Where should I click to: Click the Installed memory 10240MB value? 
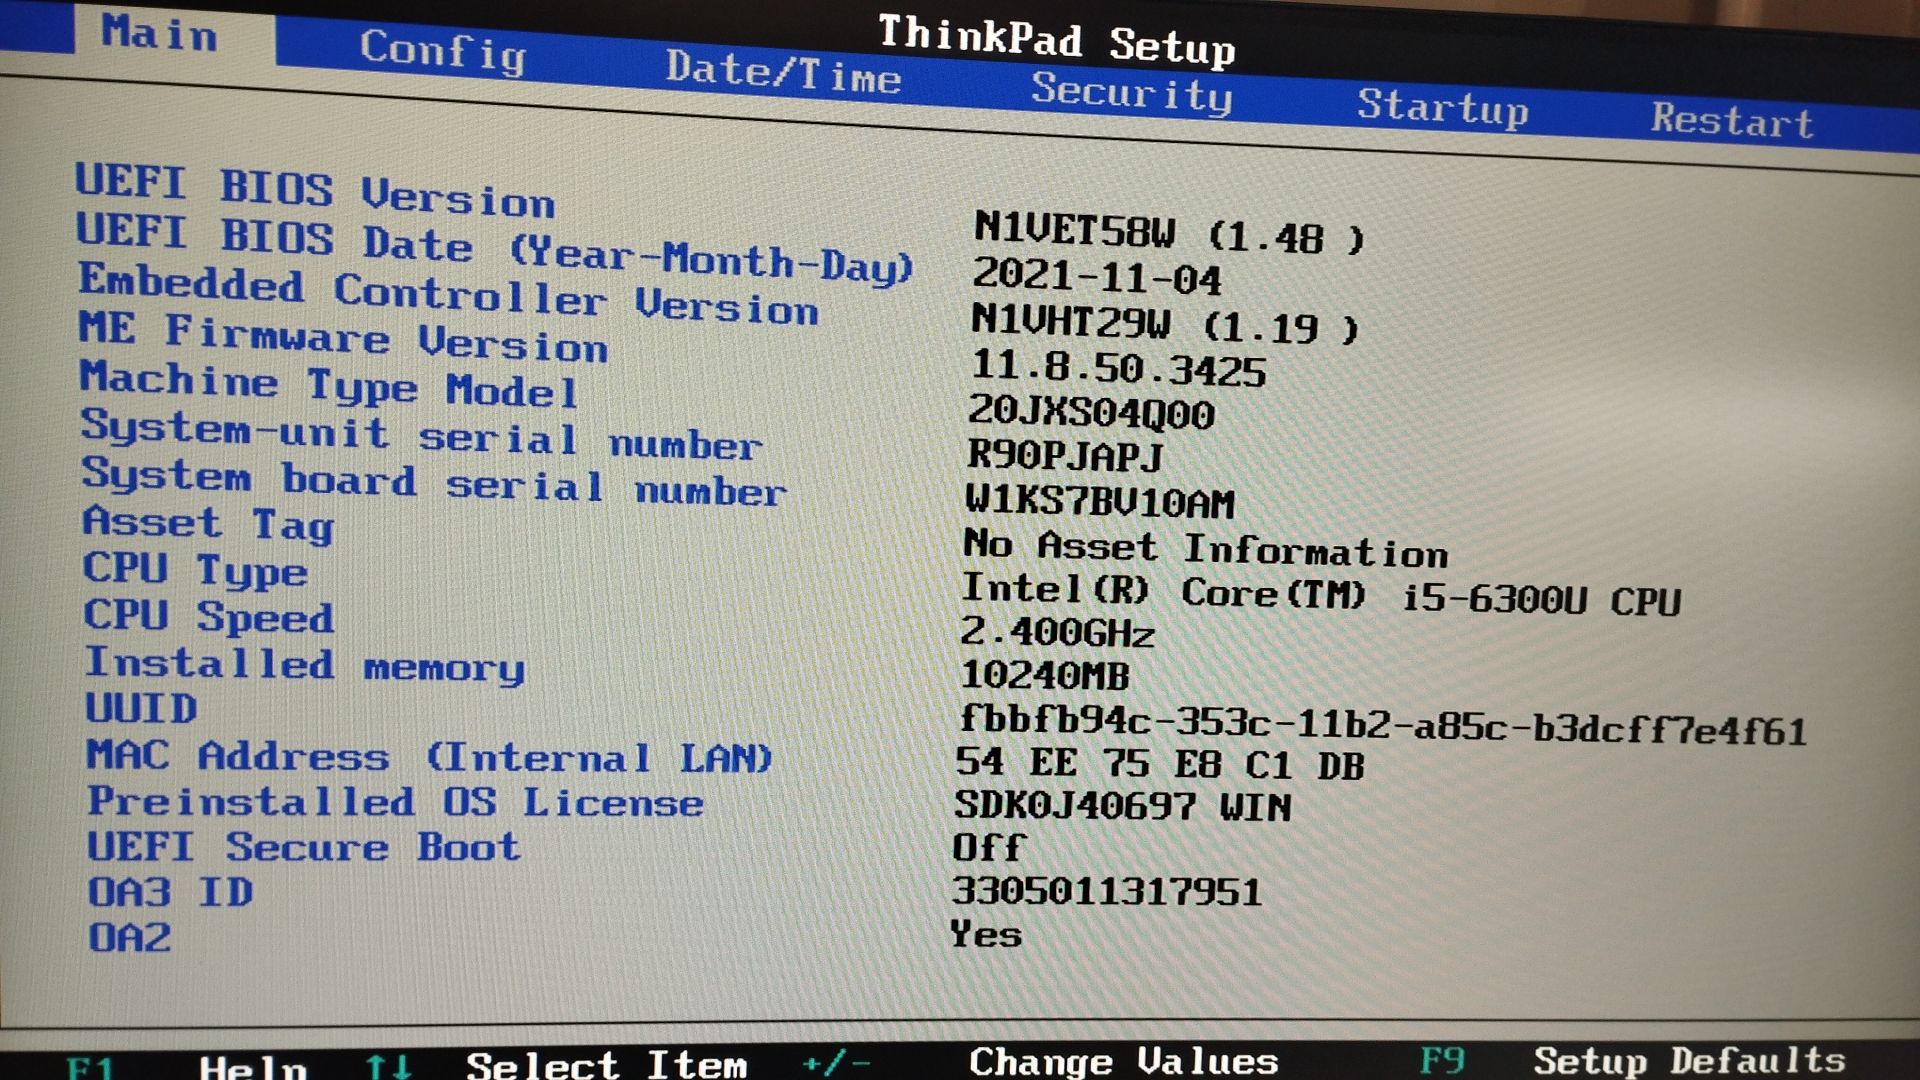[x=1044, y=676]
